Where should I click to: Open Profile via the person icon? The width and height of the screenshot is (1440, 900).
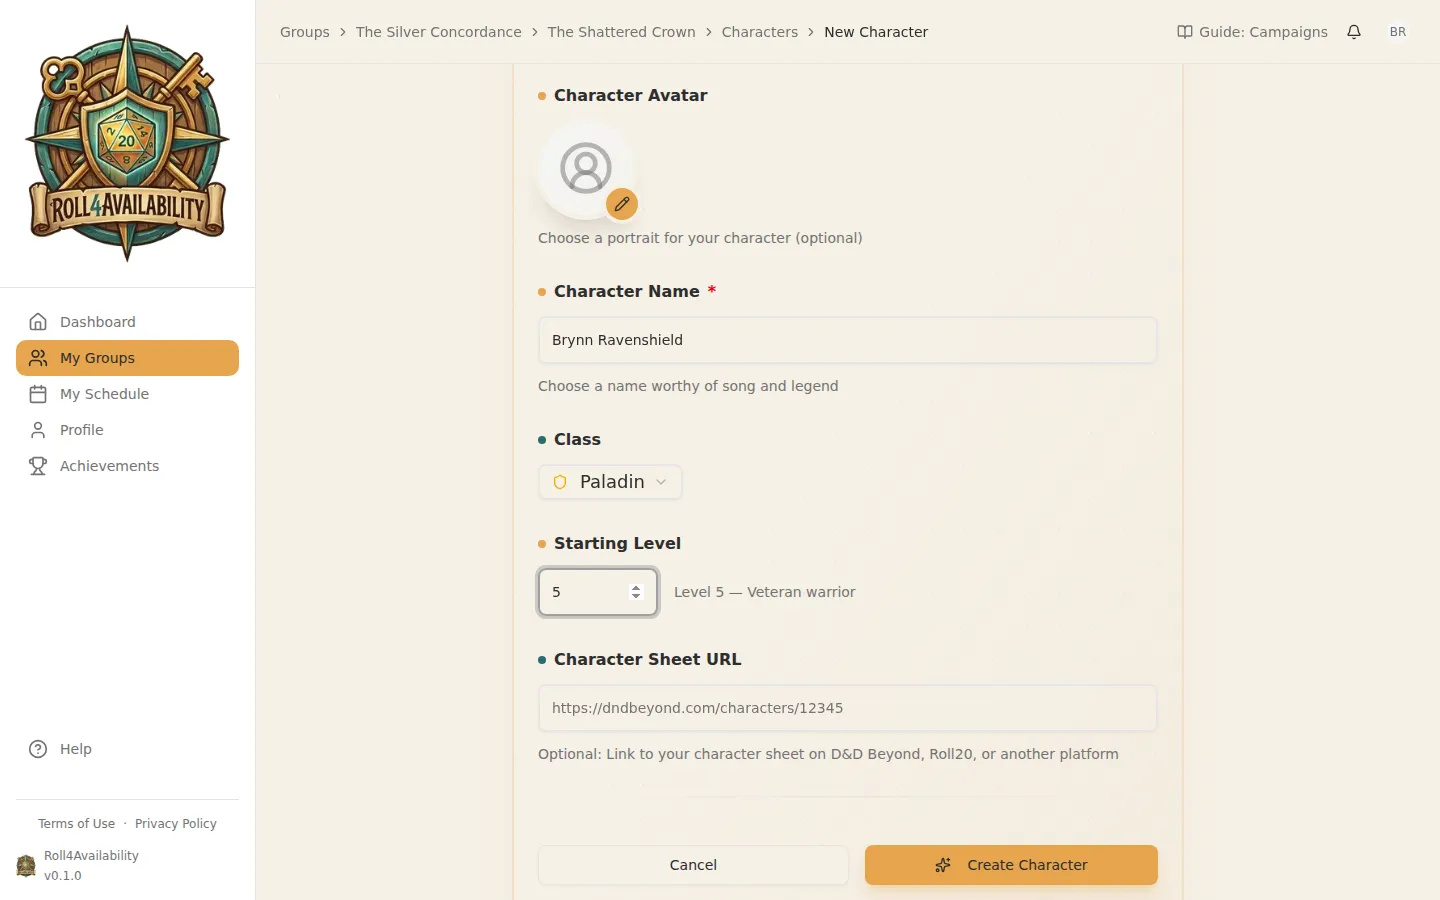click(x=38, y=430)
